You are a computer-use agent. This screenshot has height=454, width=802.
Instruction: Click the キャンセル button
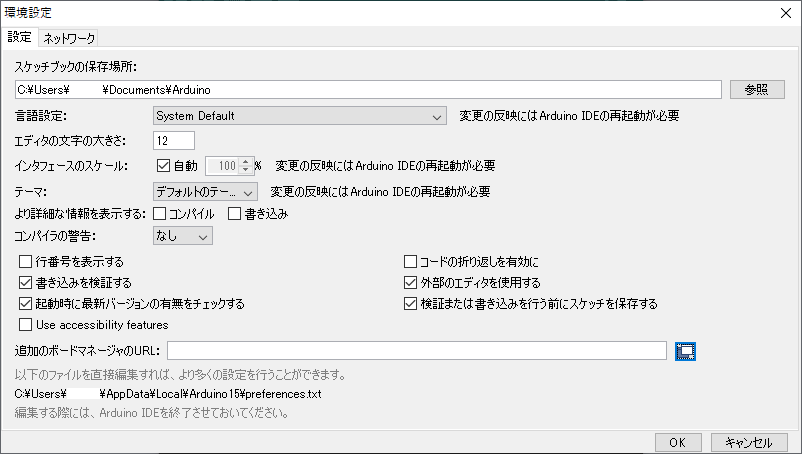[x=748, y=443]
